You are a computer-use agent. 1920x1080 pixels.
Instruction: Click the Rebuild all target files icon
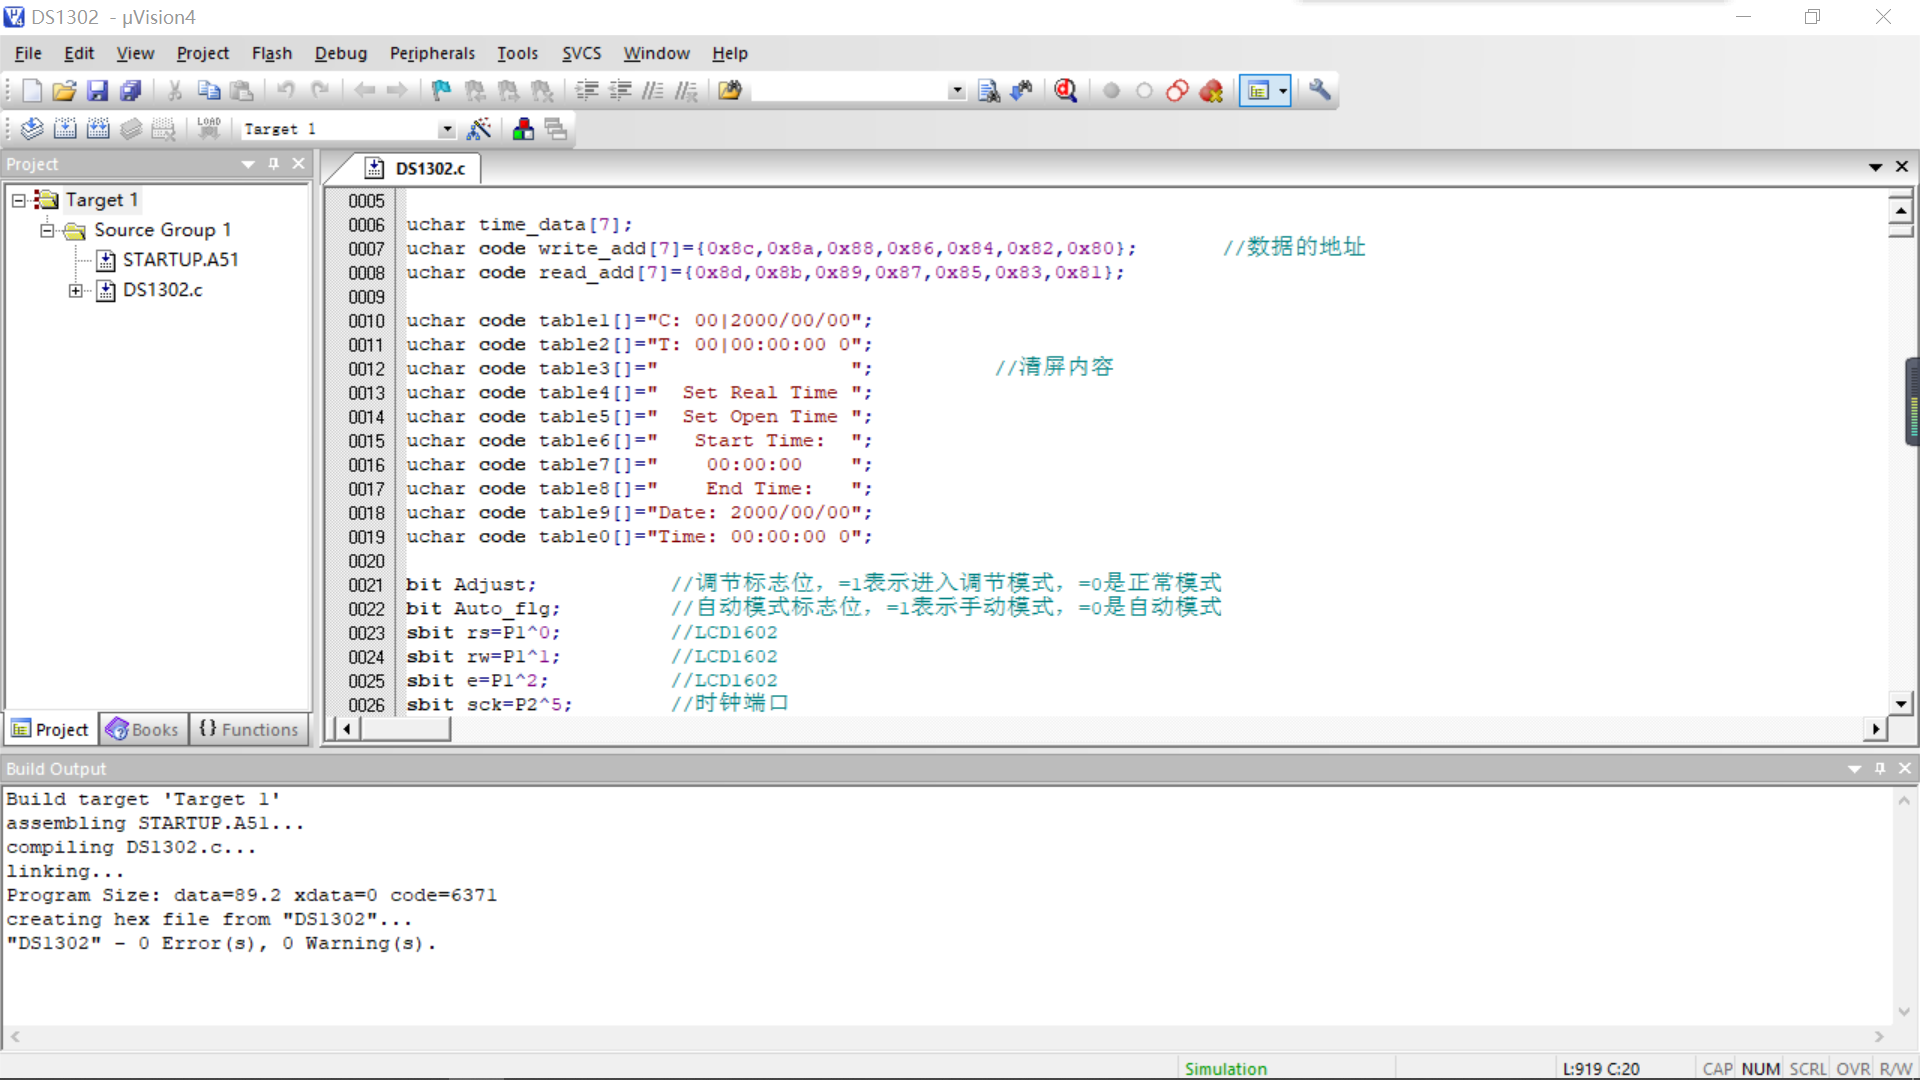(x=98, y=129)
